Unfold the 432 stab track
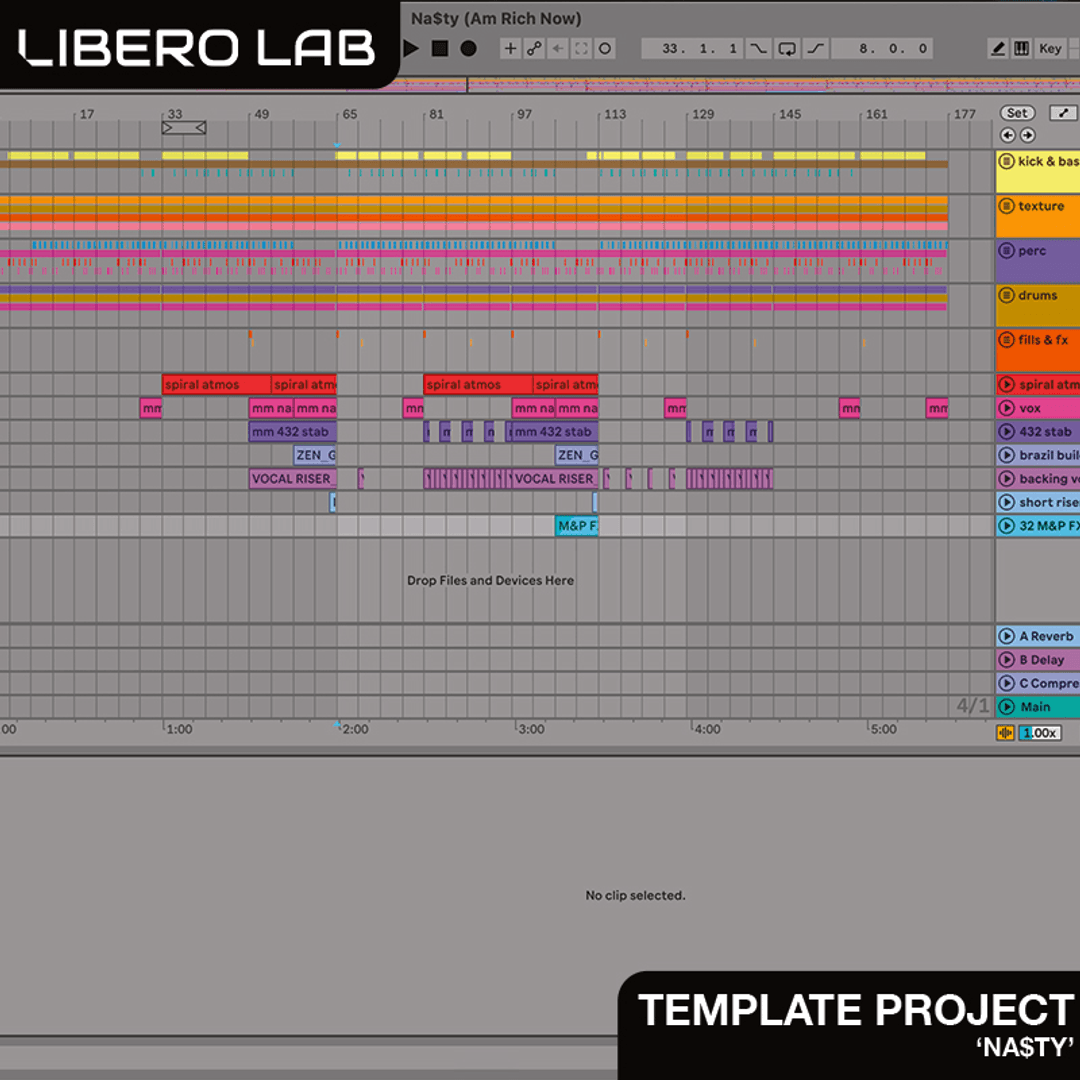Screen dimensions: 1080x1080 [1006, 431]
